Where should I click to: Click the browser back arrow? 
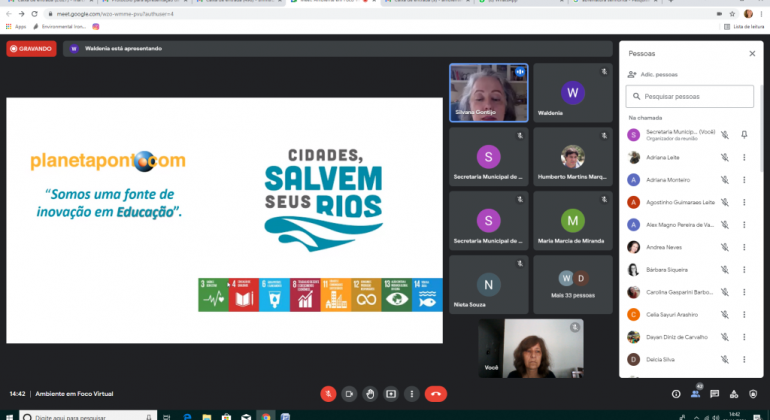(8, 14)
